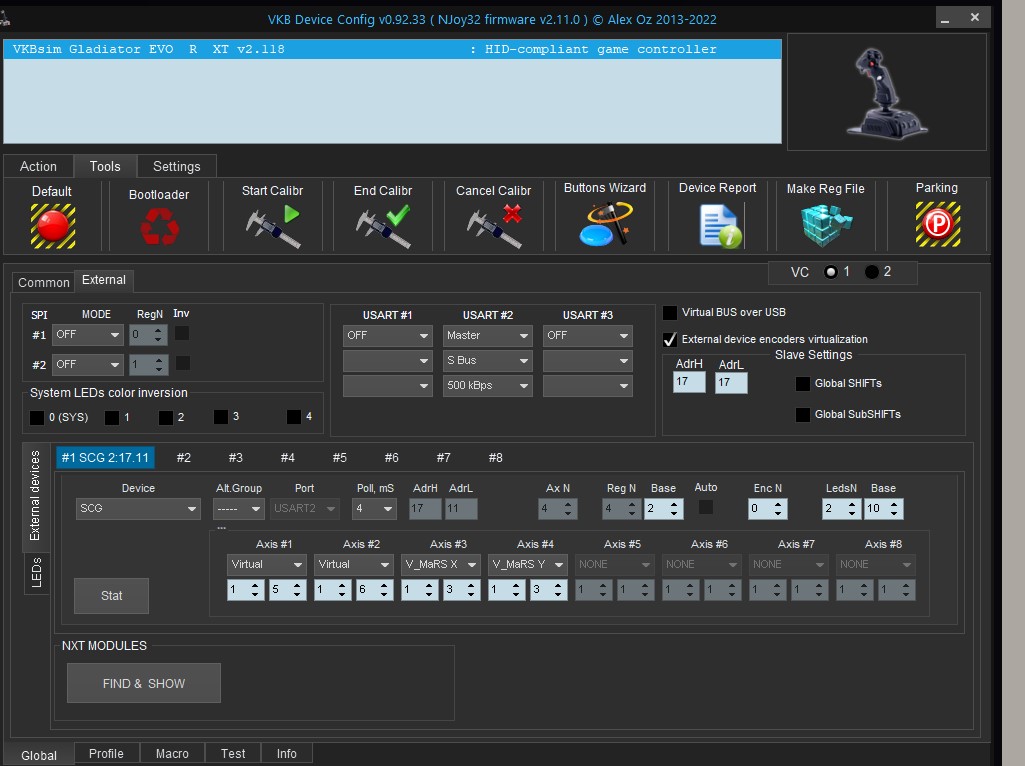This screenshot has height=766, width=1025.
Task: Open the Alt.Group dropdown
Action: tap(239, 508)
